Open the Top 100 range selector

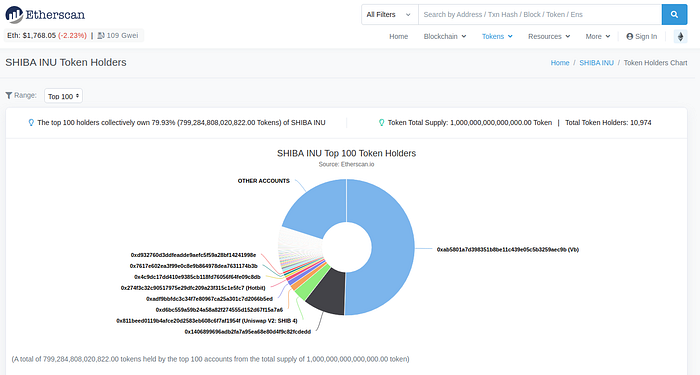click(63, 96)
